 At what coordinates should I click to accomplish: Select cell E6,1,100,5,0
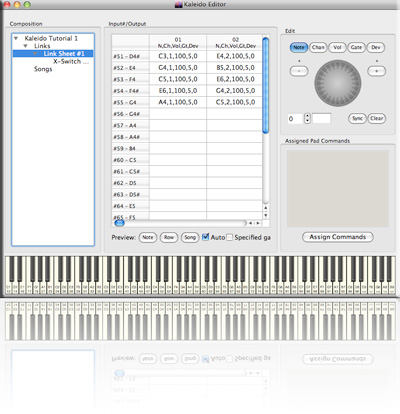click(x=178, y=91)
